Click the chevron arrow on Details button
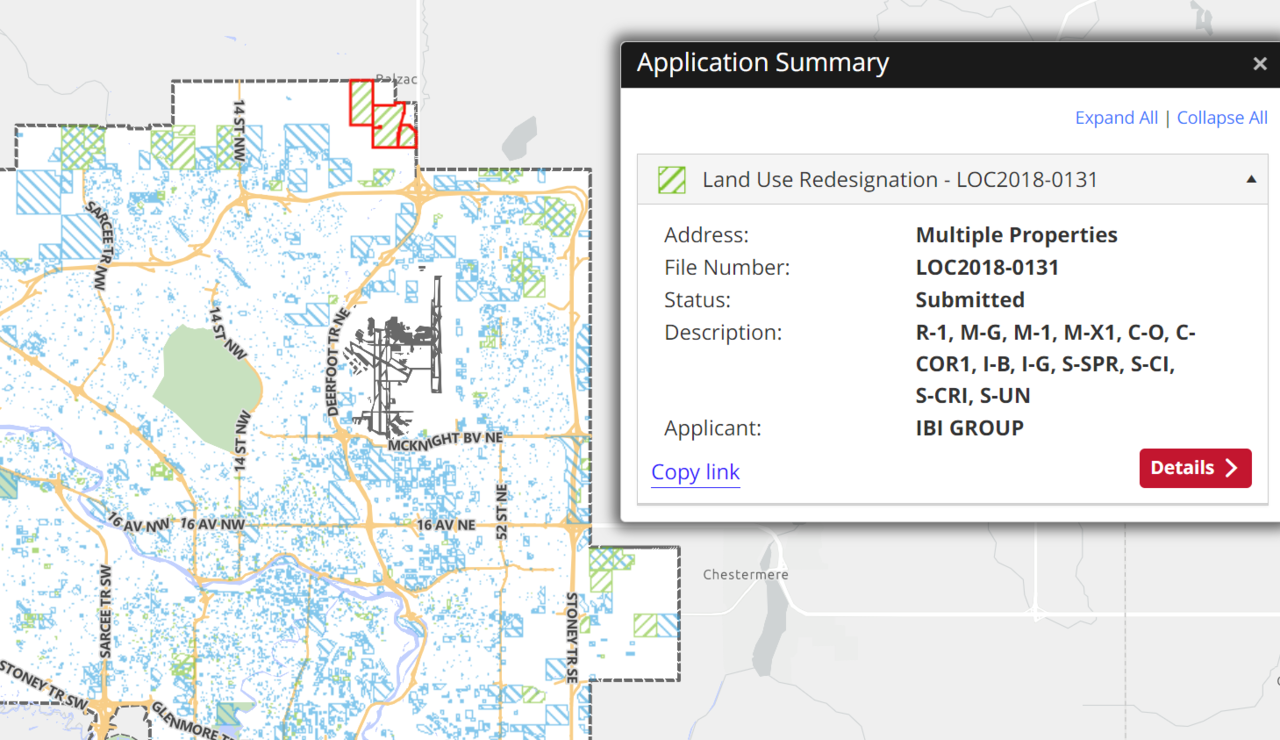1280x740 pixels. pyautogui.click(x=1231, y=468)
